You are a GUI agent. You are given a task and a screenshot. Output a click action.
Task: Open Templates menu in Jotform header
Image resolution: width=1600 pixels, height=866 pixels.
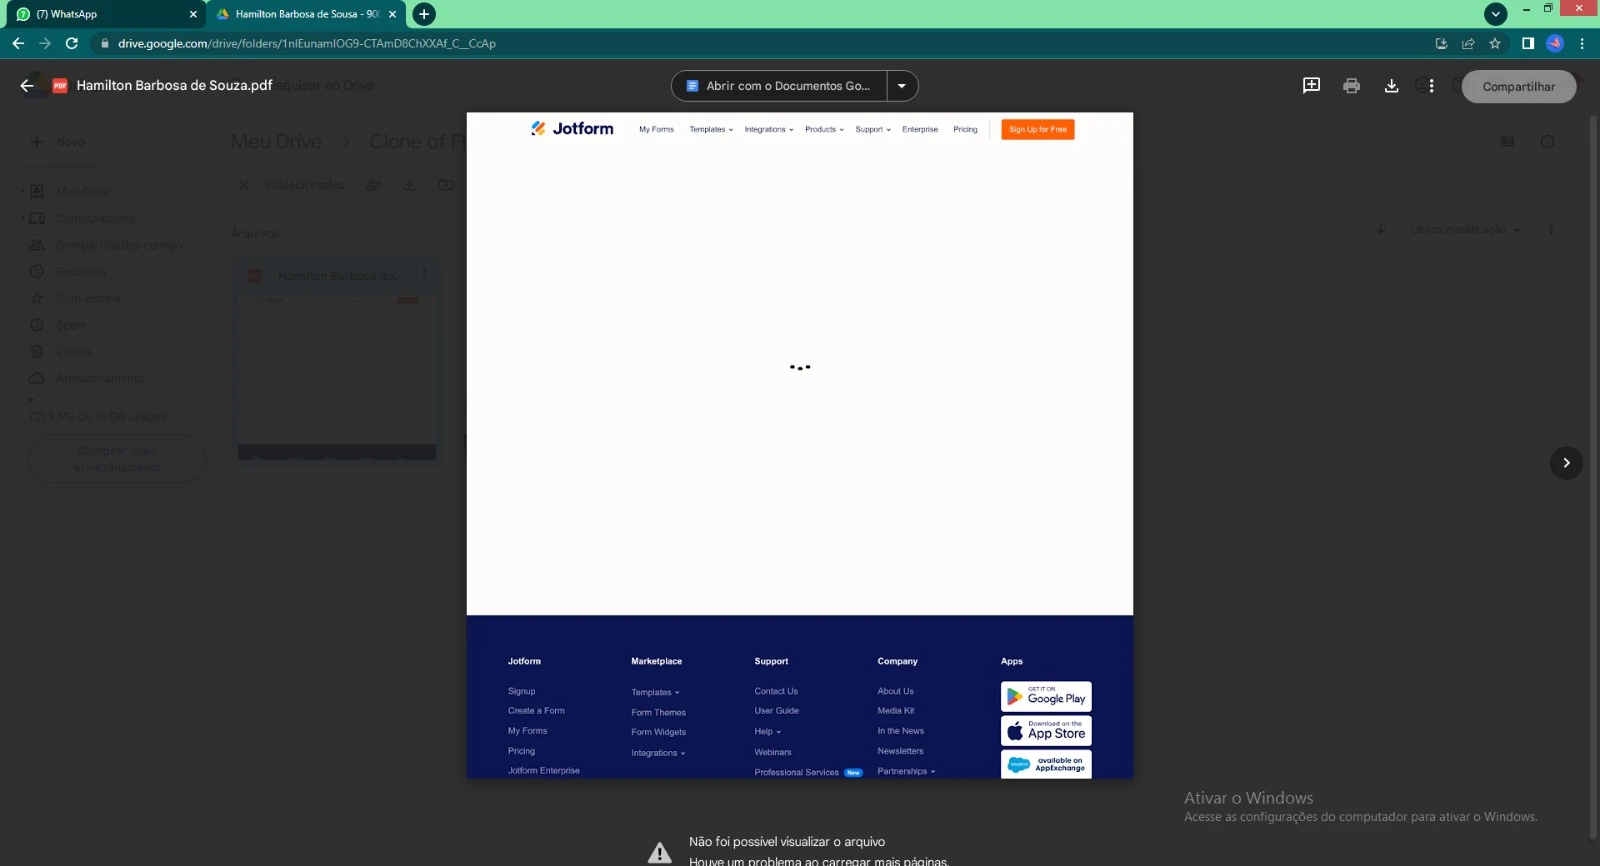click(711, 129)
